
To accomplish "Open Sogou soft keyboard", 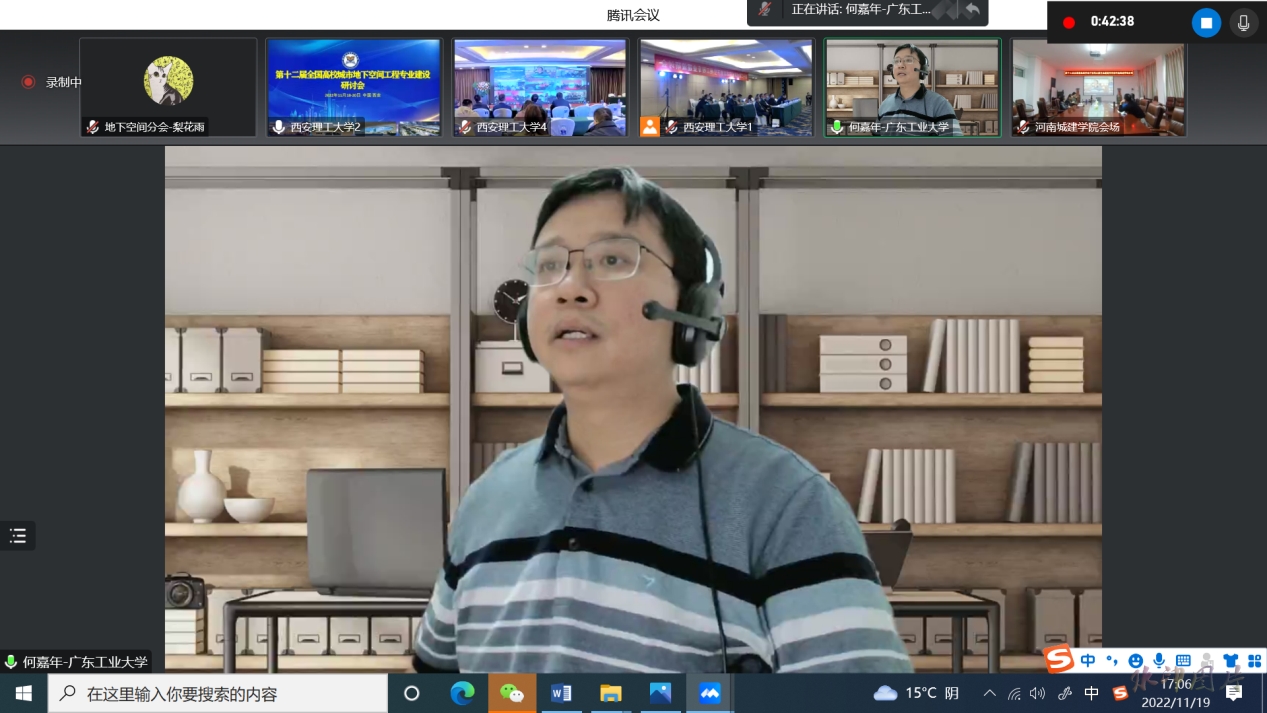I will tap(1183, 660).
